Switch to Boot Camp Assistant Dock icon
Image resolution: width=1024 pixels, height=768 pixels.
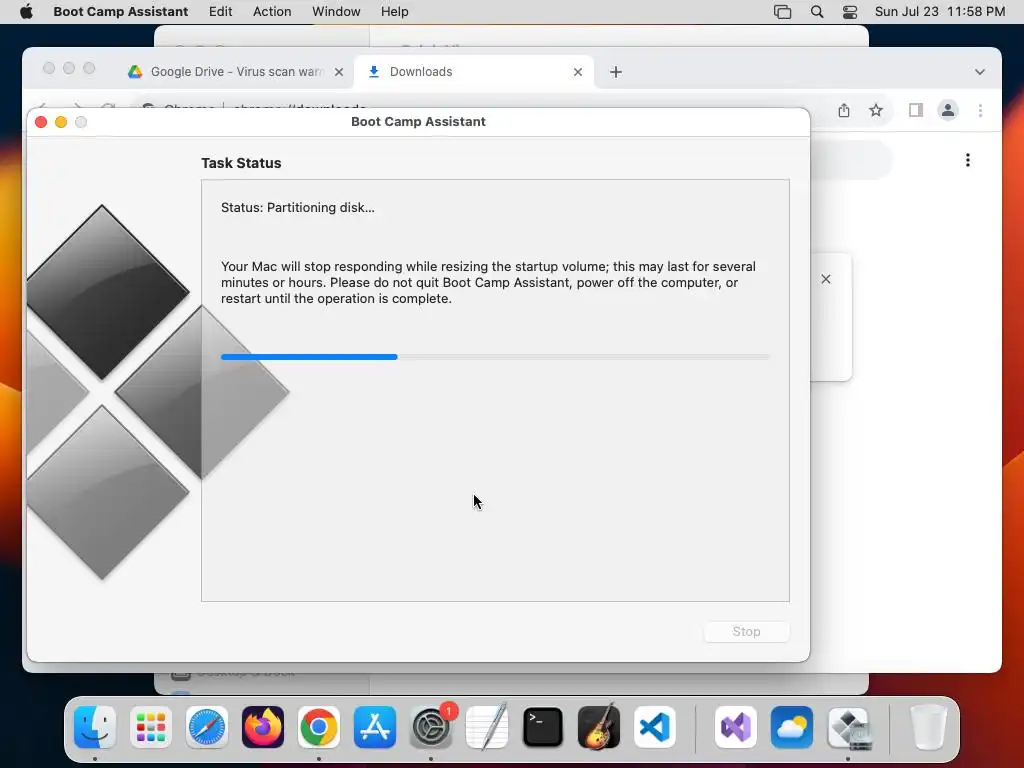(x=848, y=727)
